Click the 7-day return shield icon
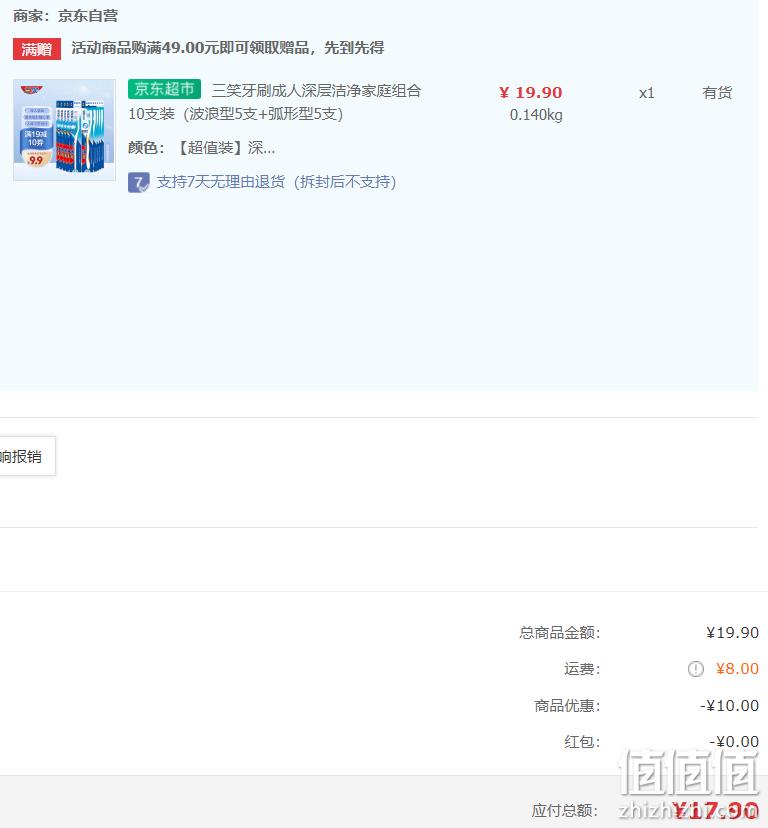 (x=138, y=183)
